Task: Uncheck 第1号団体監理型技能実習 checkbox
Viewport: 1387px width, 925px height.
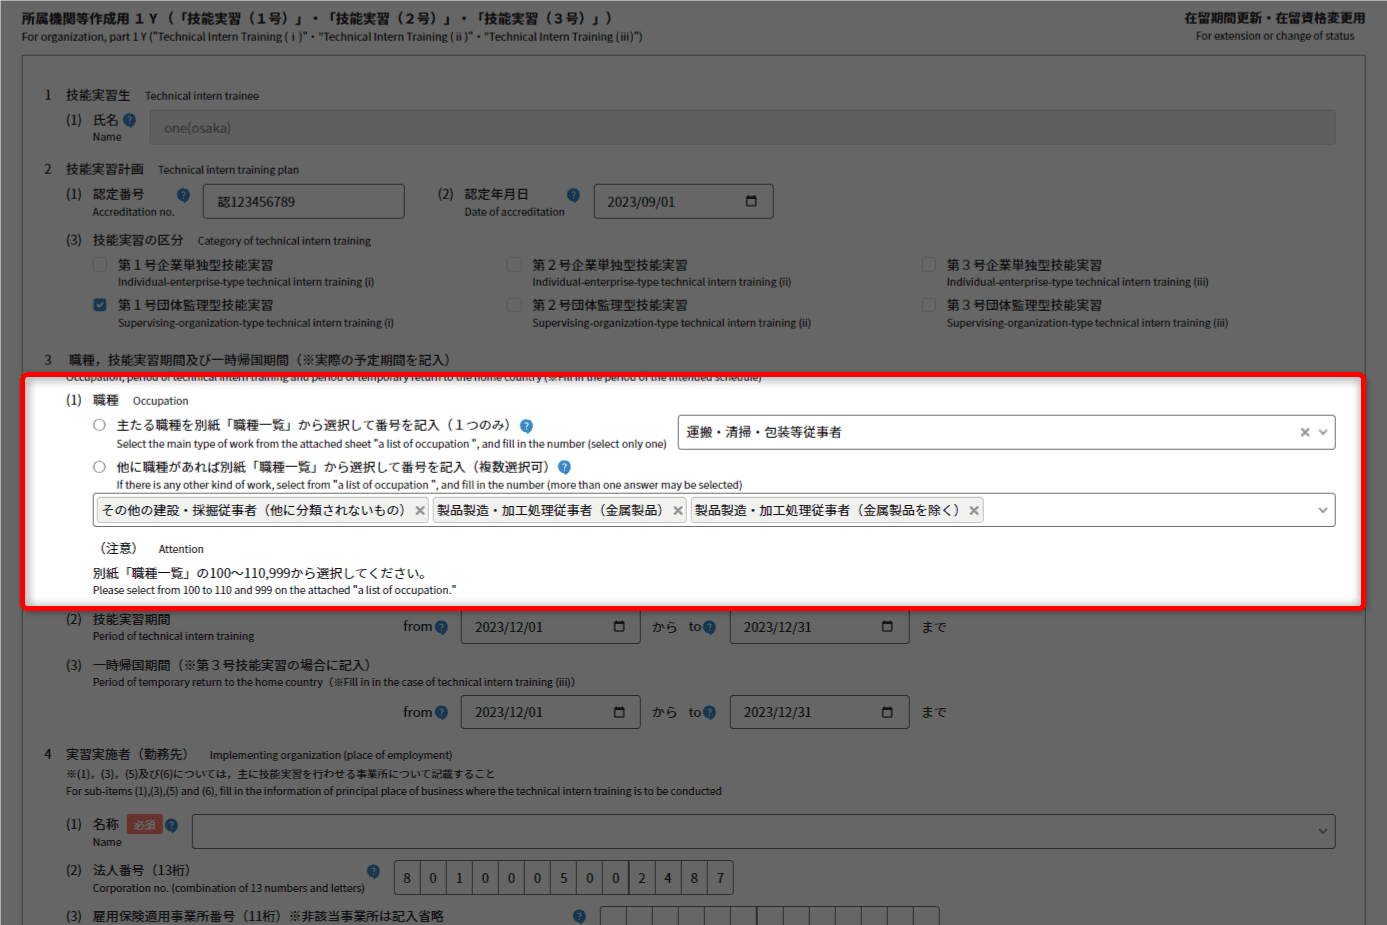Action: [x=100, y=305]
